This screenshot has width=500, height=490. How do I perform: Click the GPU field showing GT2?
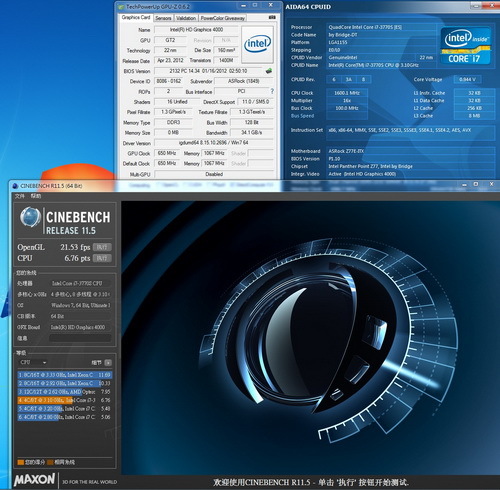(170, 40)
